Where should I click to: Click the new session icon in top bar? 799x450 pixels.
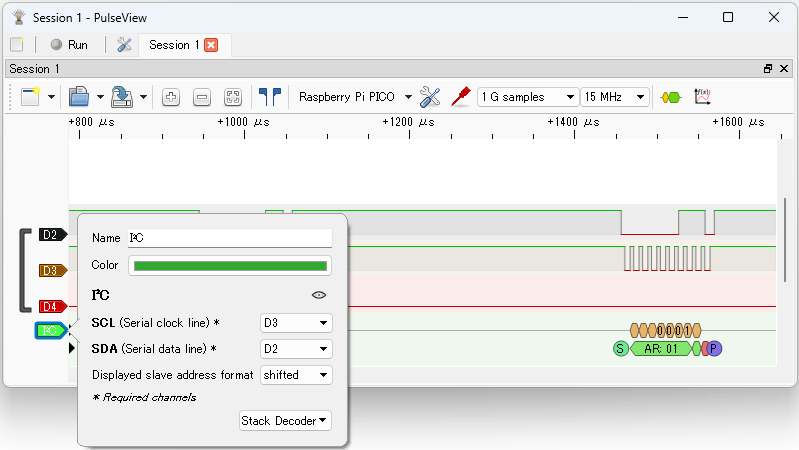[x=17, y=45]
